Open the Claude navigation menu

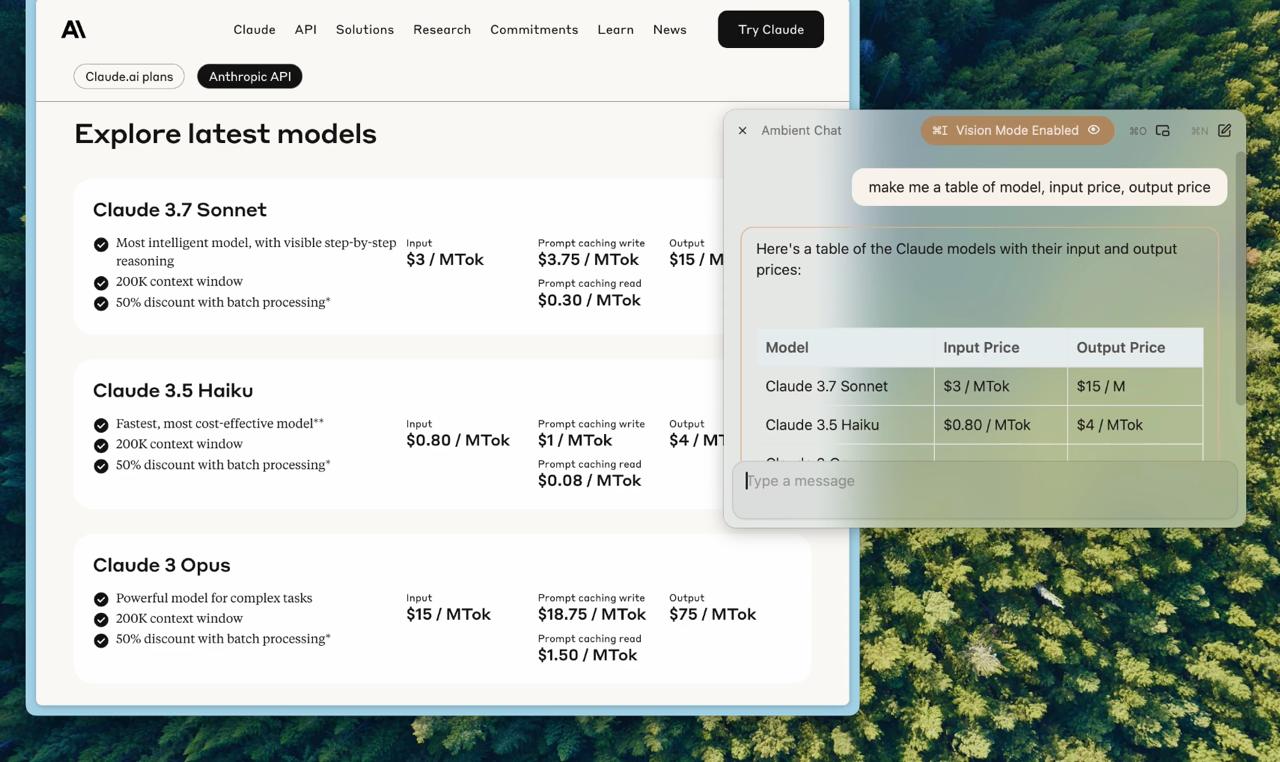click(x=254, y=29)
